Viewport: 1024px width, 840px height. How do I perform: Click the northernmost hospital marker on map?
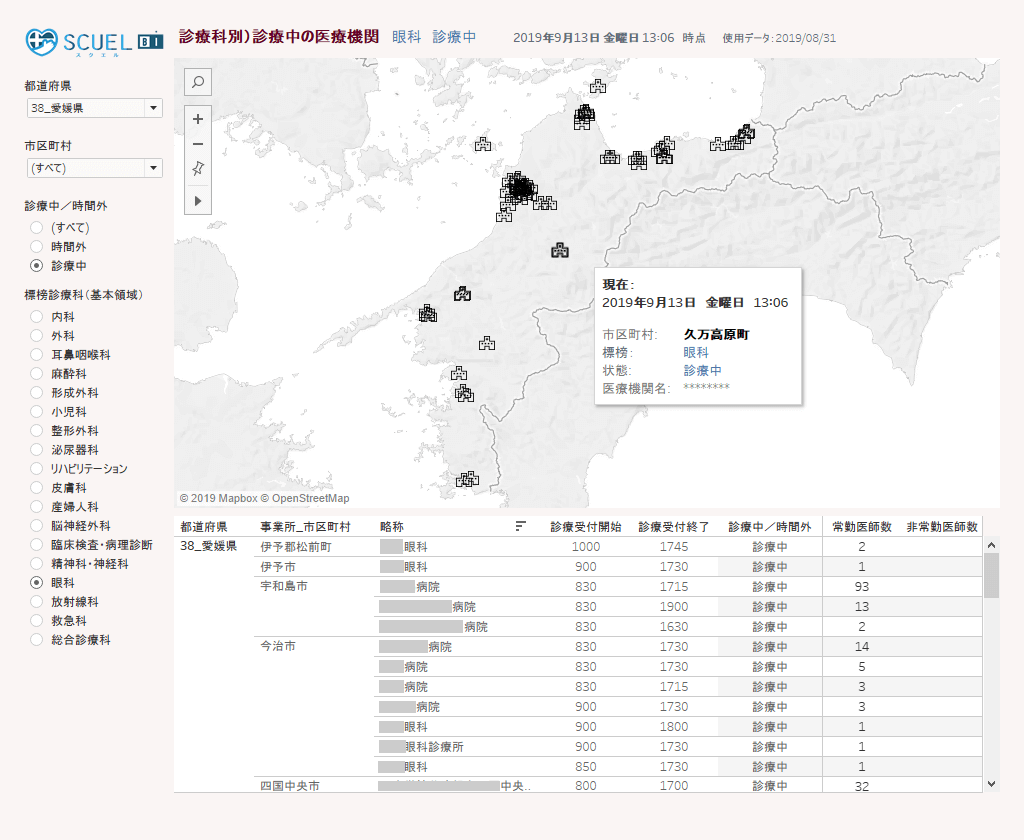[x=598, y=87]
